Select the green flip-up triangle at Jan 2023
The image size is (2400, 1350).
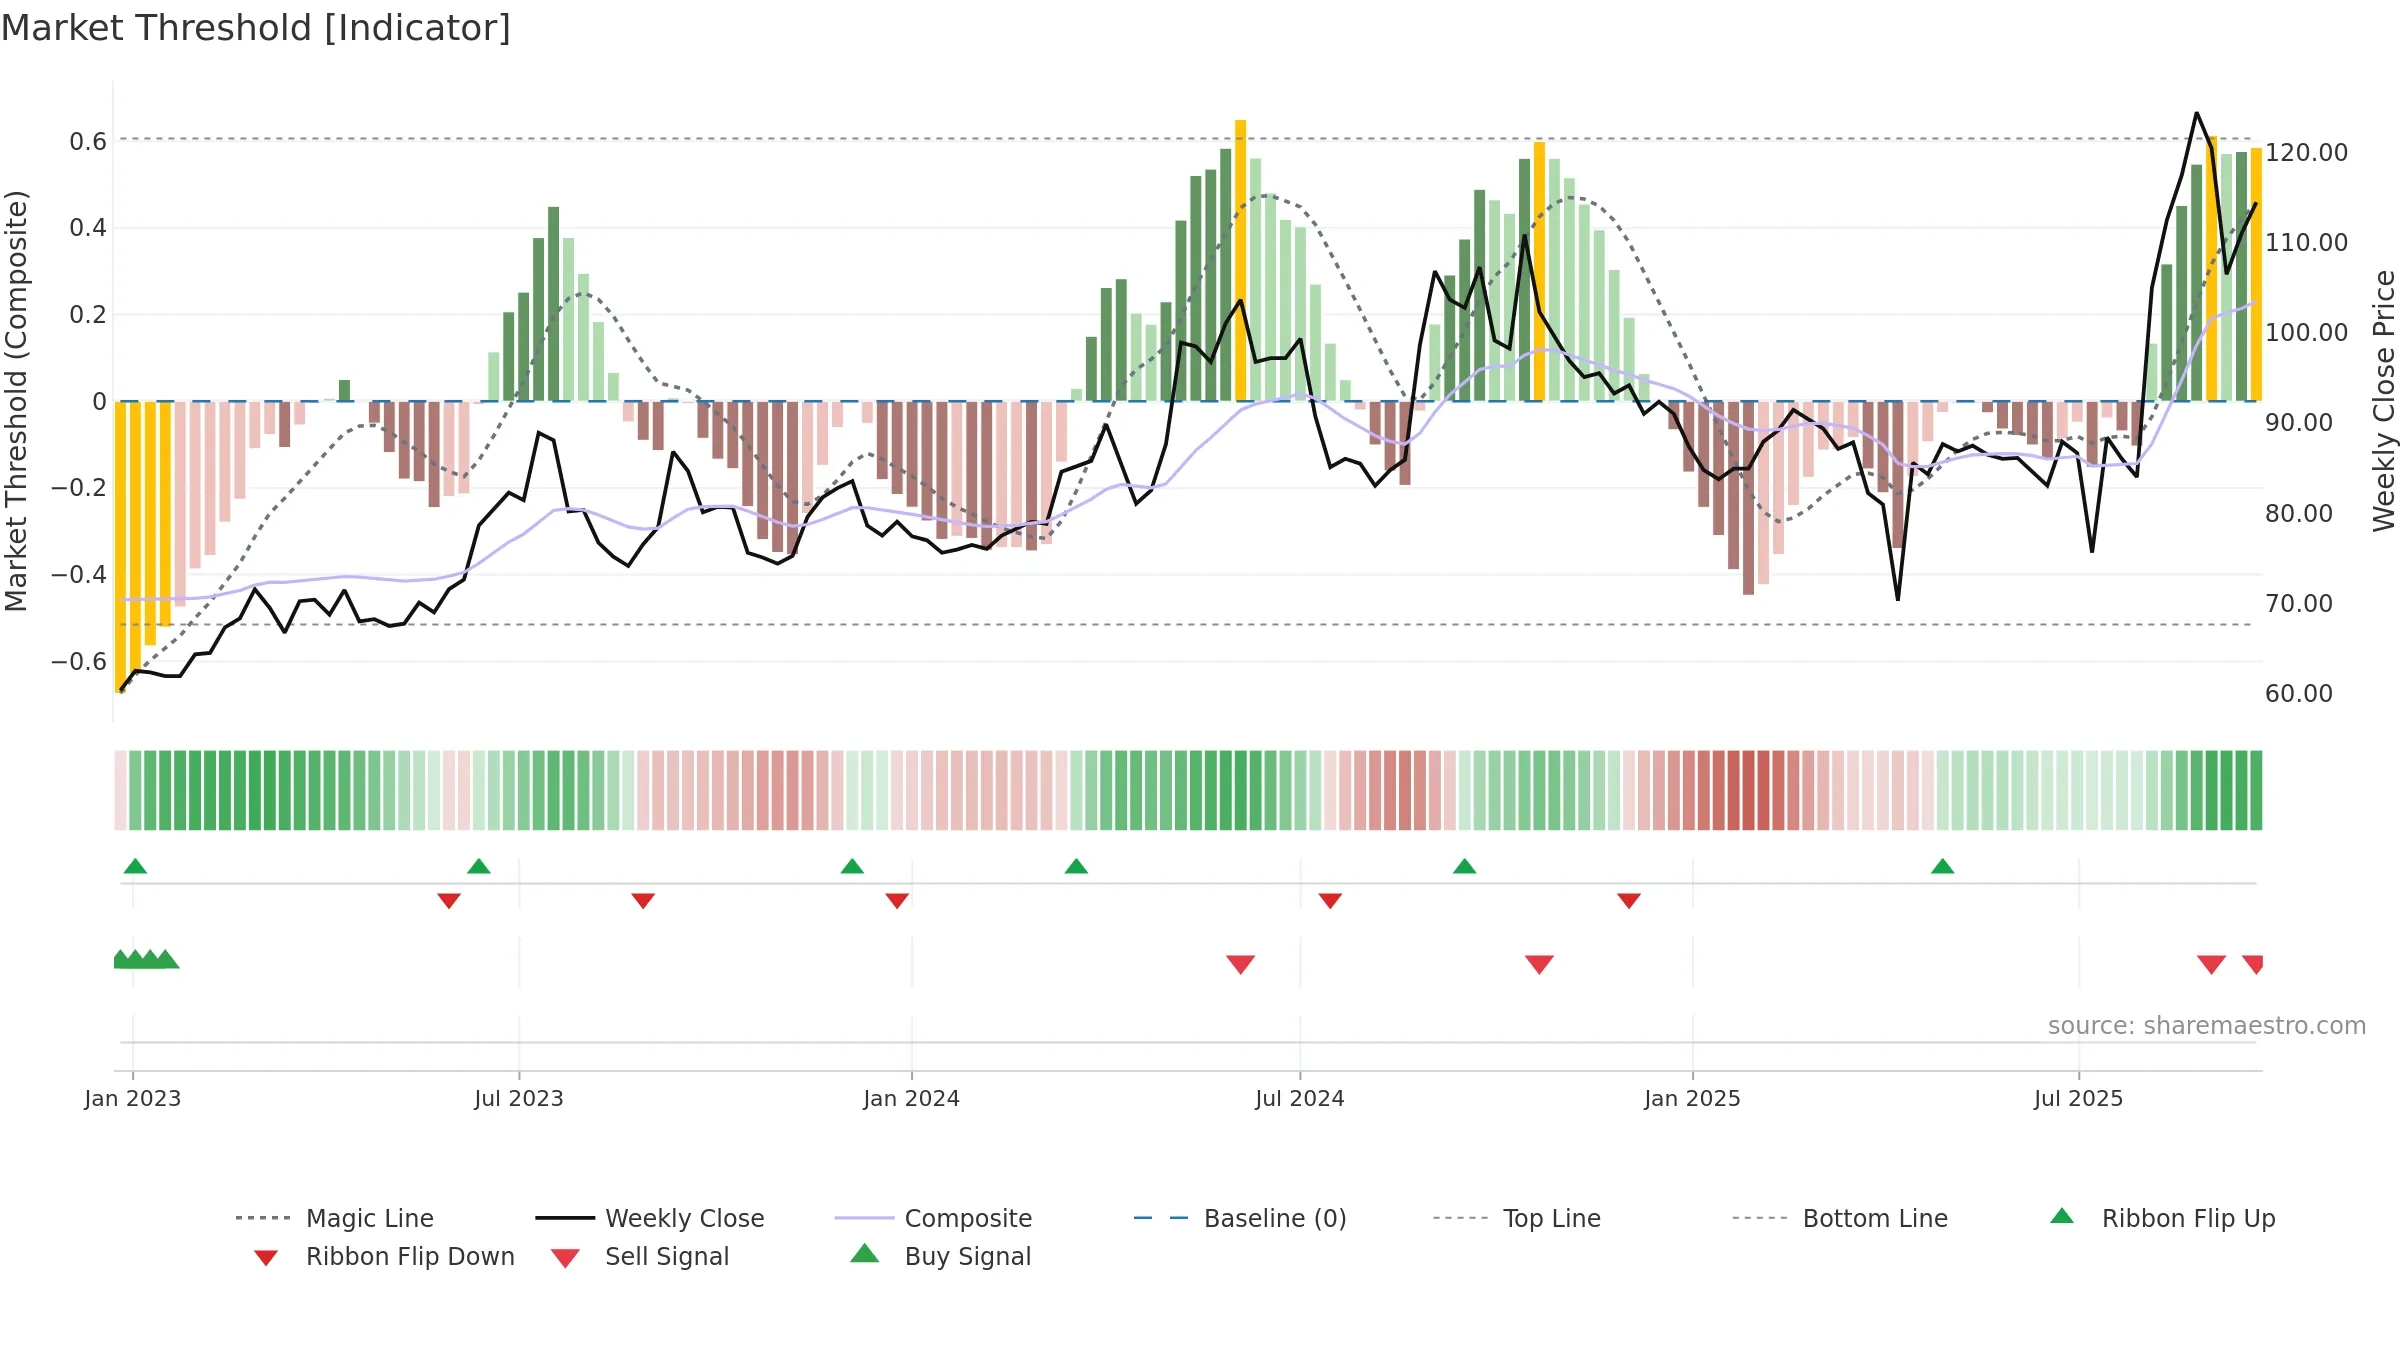[x=135, y=866]
